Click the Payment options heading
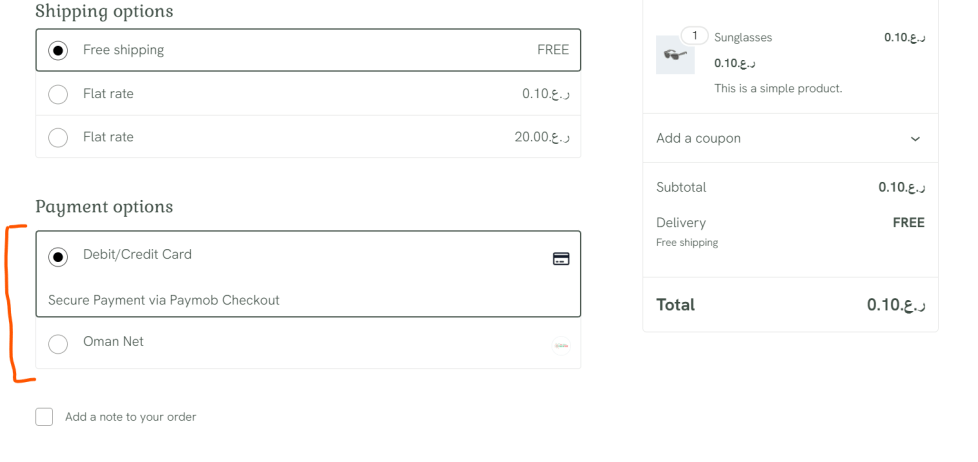Viewport: 978px width, 462px height. [104, 207]
